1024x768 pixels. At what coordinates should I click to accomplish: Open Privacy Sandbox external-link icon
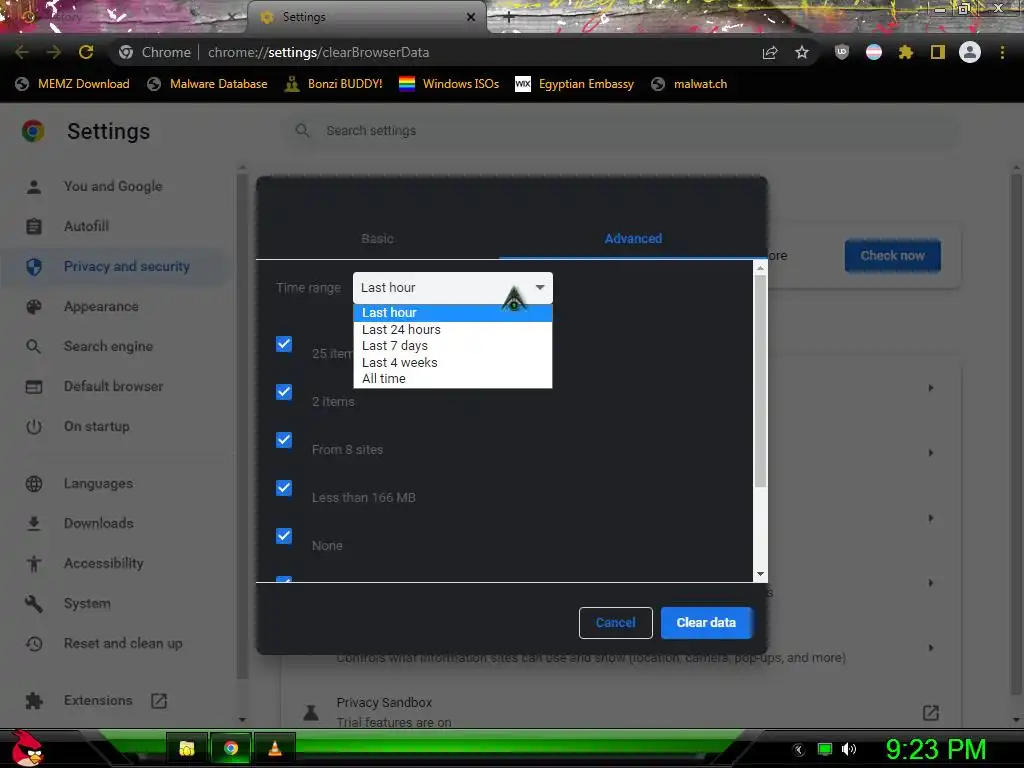pyautogui.click(x=931, y=712)
